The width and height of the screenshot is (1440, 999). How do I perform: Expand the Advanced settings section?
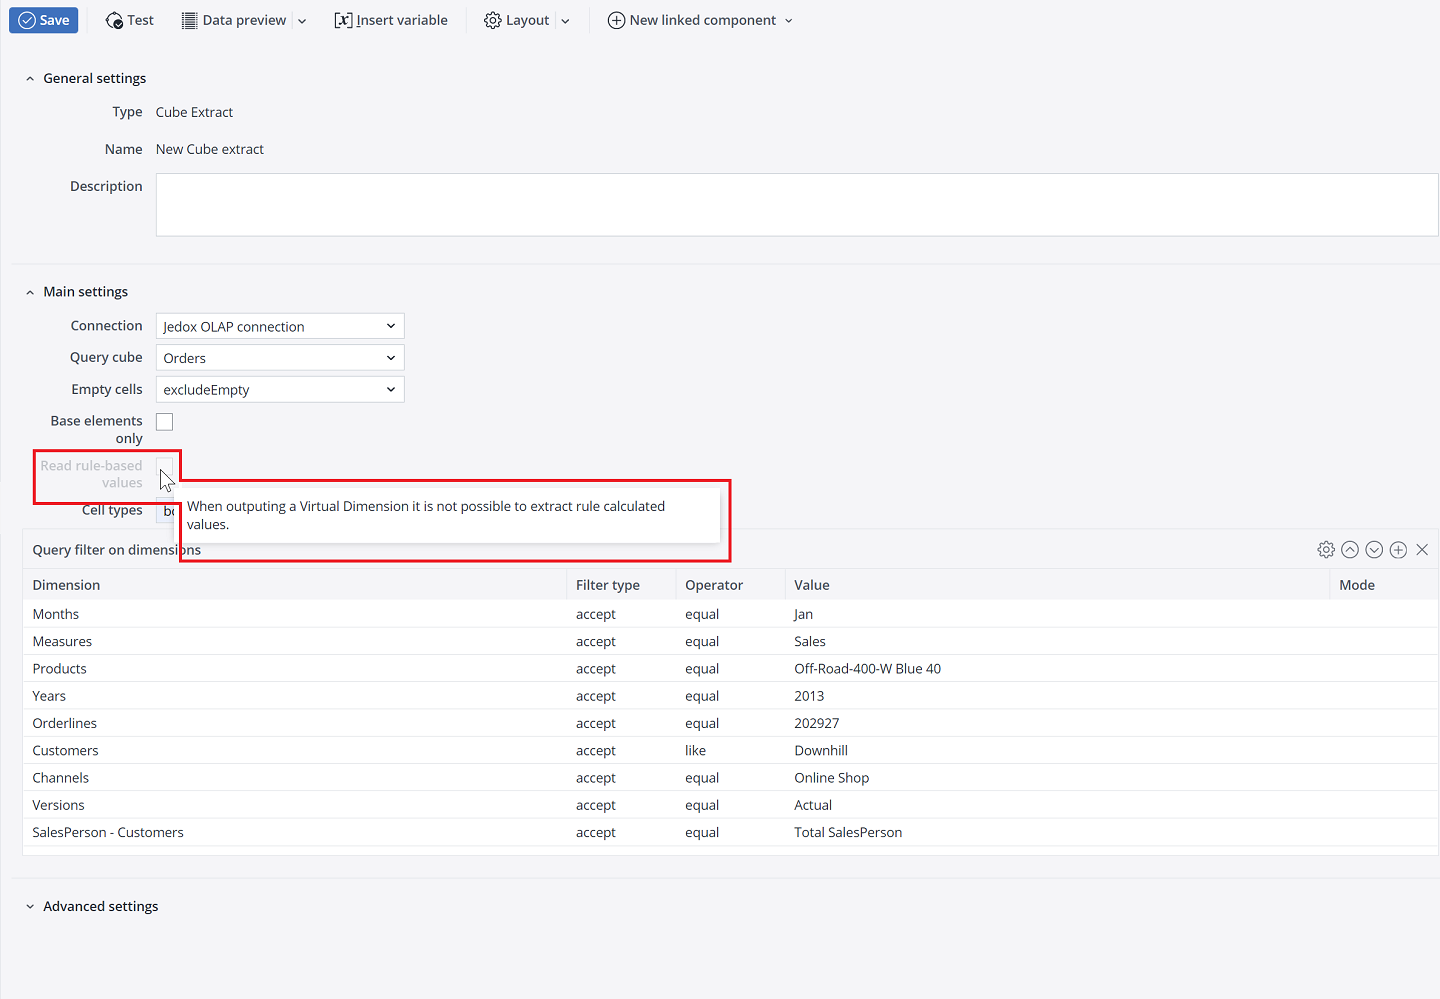coord(100,906)
